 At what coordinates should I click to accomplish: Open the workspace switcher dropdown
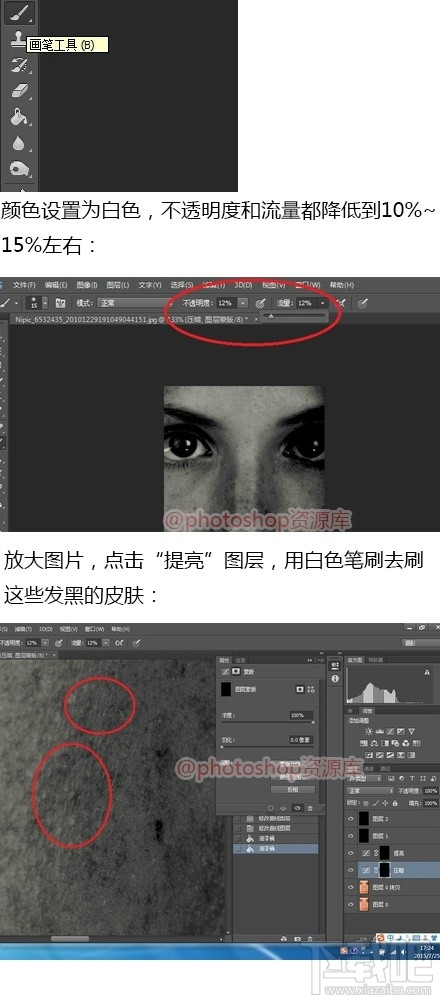[420, 643]
